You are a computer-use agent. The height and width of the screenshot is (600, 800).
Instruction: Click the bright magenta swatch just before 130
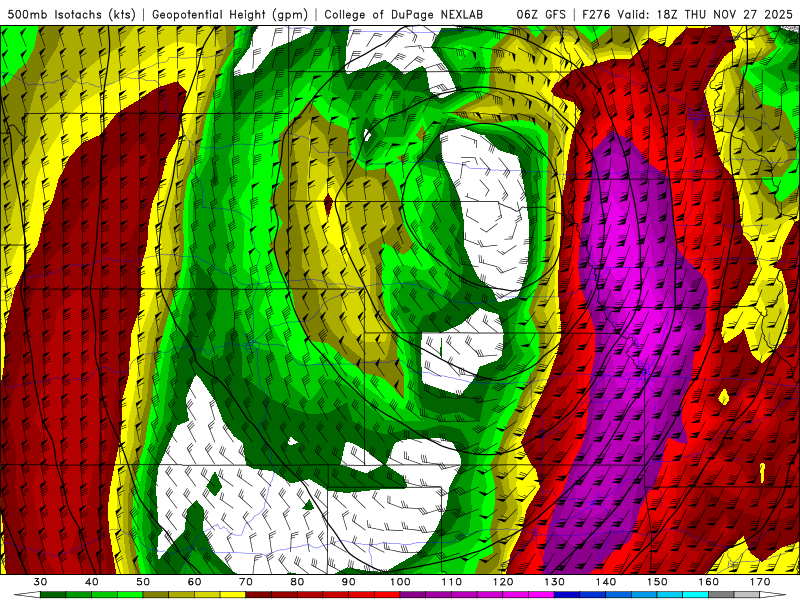(x=541, y=595)
